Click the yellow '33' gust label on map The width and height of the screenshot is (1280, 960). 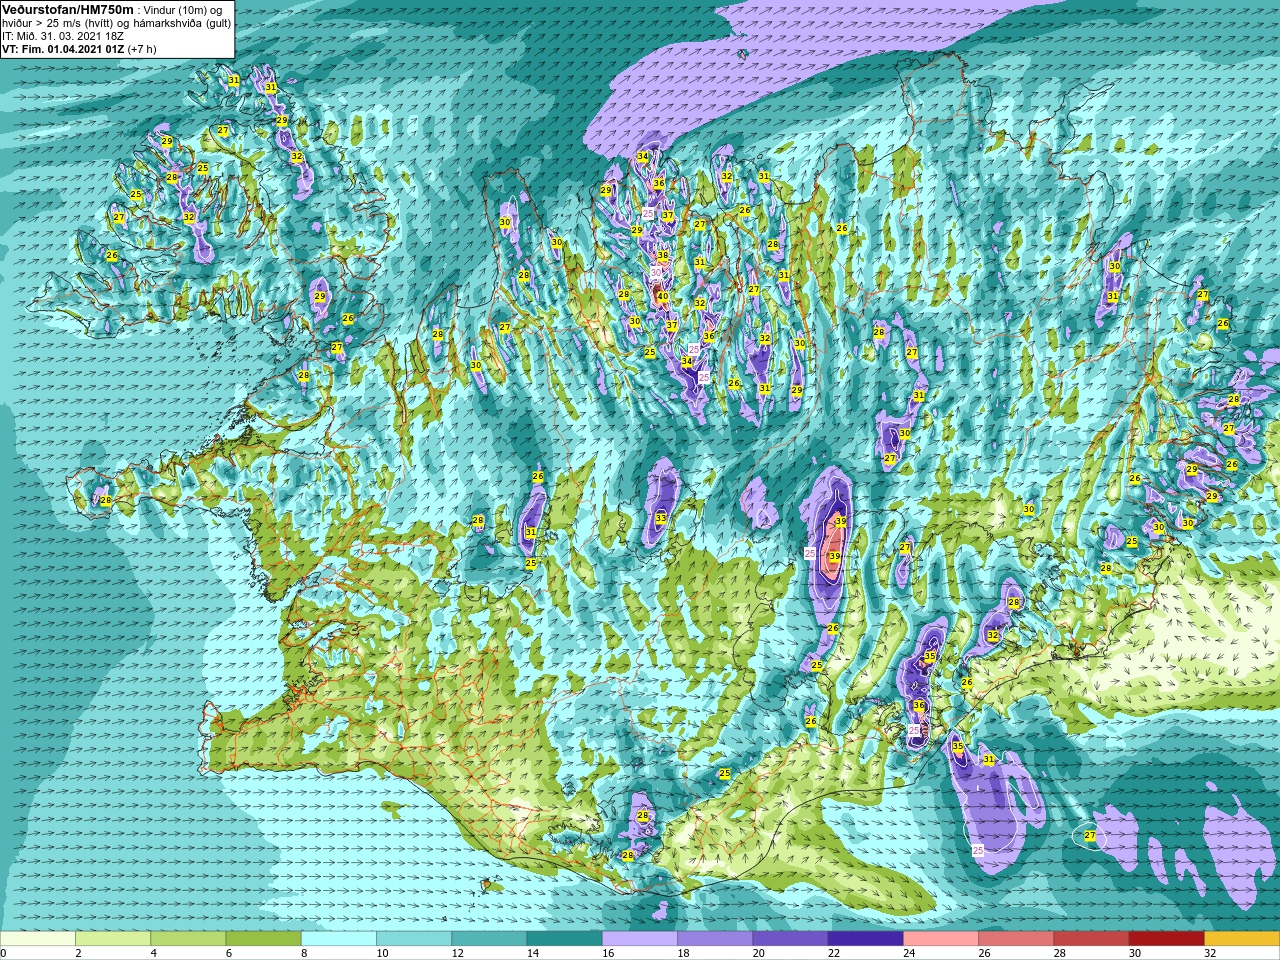(x=661, y=518)
